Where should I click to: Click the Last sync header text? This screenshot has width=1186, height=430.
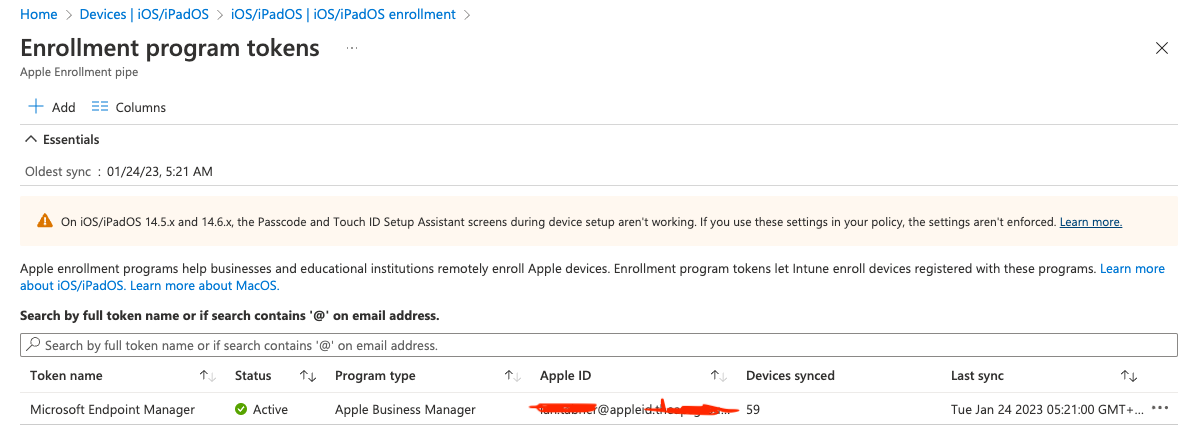click(977, 375)
